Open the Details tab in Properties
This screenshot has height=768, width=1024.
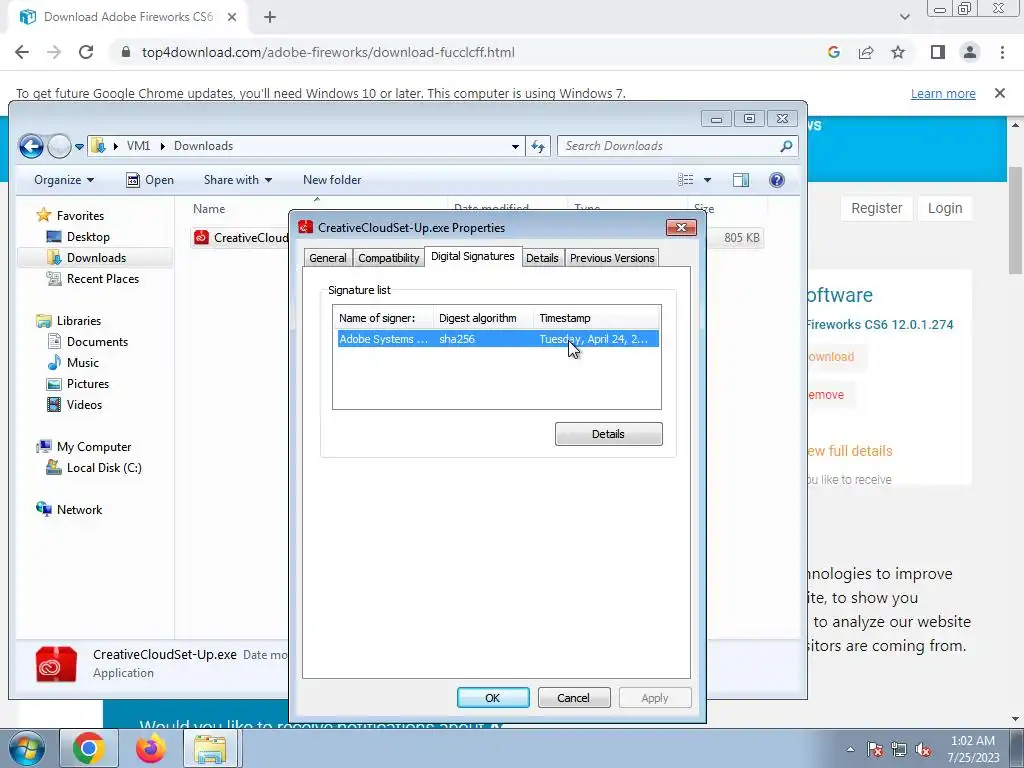[542, 258]
